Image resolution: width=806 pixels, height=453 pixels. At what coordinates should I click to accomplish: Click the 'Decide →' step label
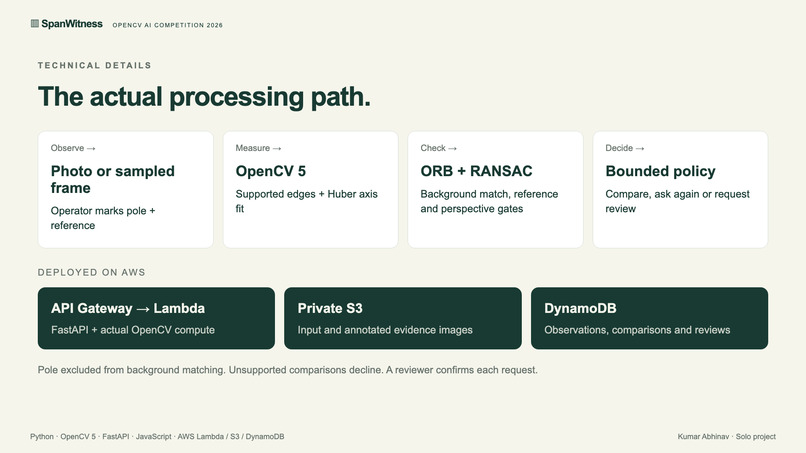point(625,148)
